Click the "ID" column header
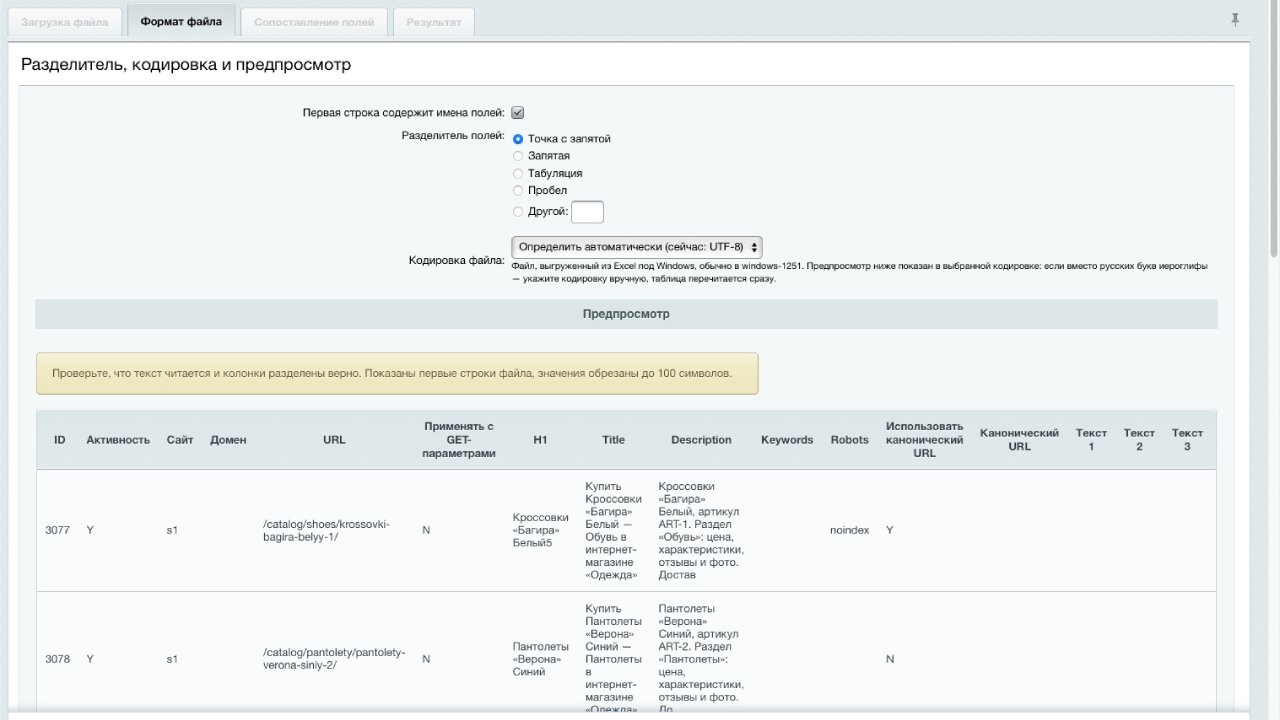This screenshot has width=1280, height=720. pyautogui.click(x=60, y=440)
